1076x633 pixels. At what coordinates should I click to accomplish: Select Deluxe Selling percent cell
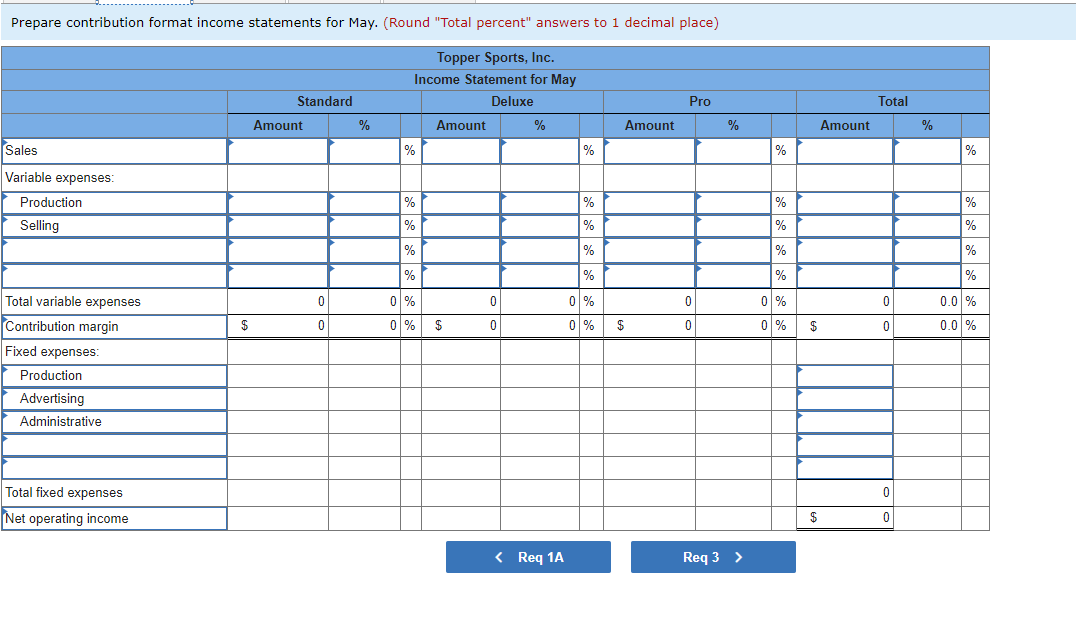(x=540, y=226)
